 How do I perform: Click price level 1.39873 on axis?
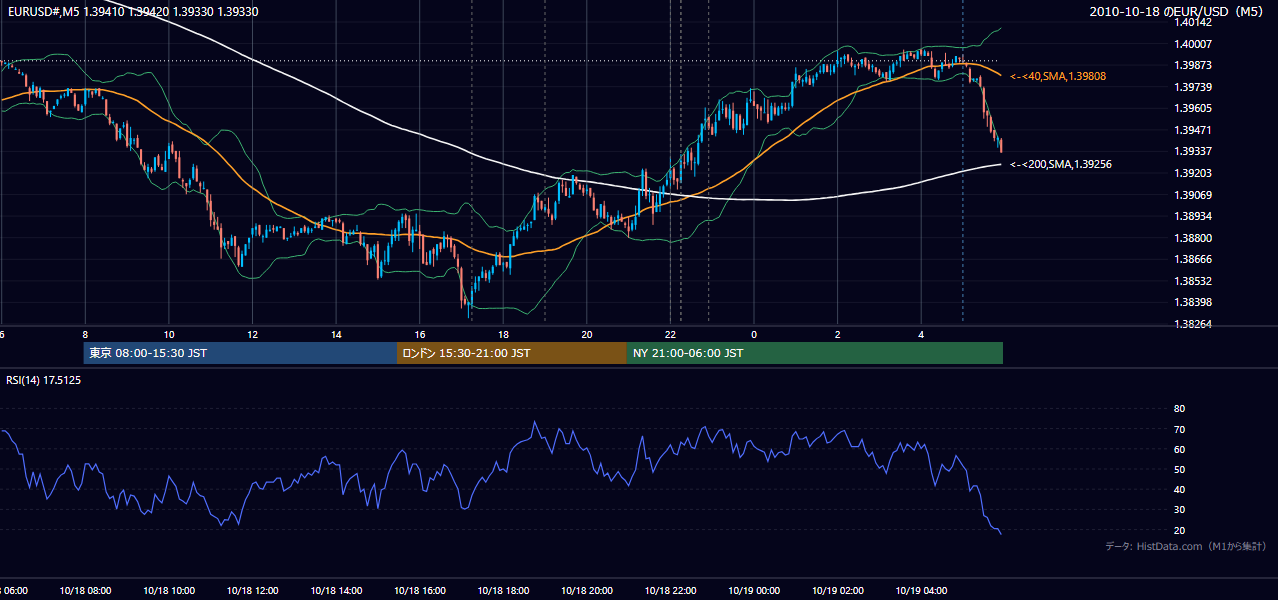[1194, 65]
